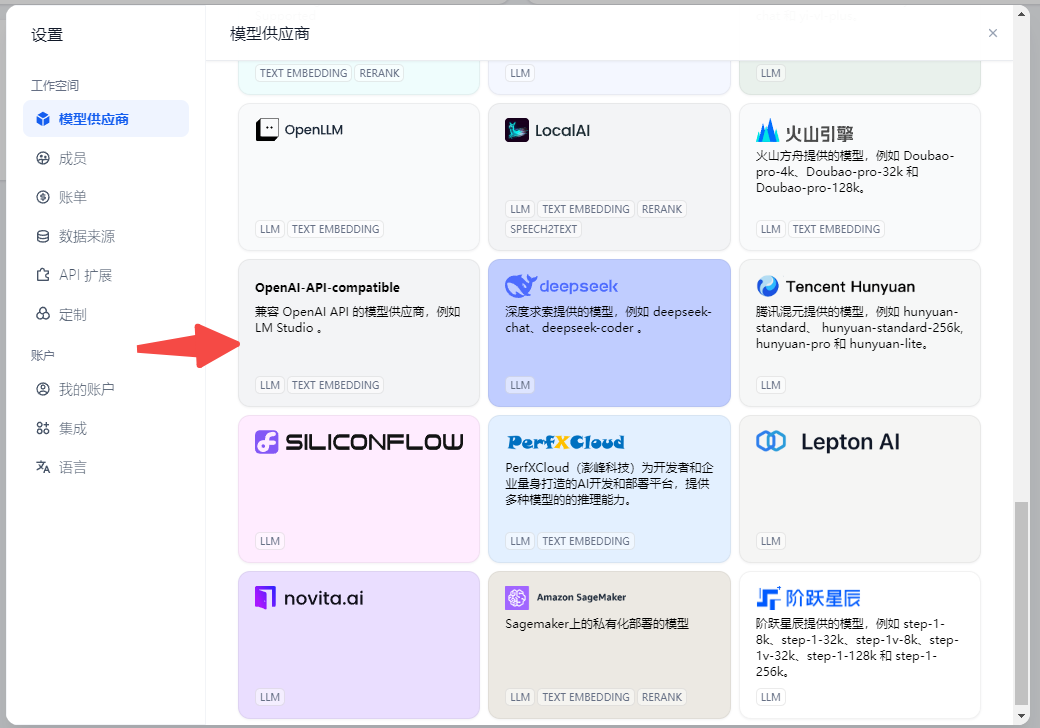This screenshot has height=728, width=1040.
Task: Click RERANK tag on Amazon SageMaker card
Action: 662,697
